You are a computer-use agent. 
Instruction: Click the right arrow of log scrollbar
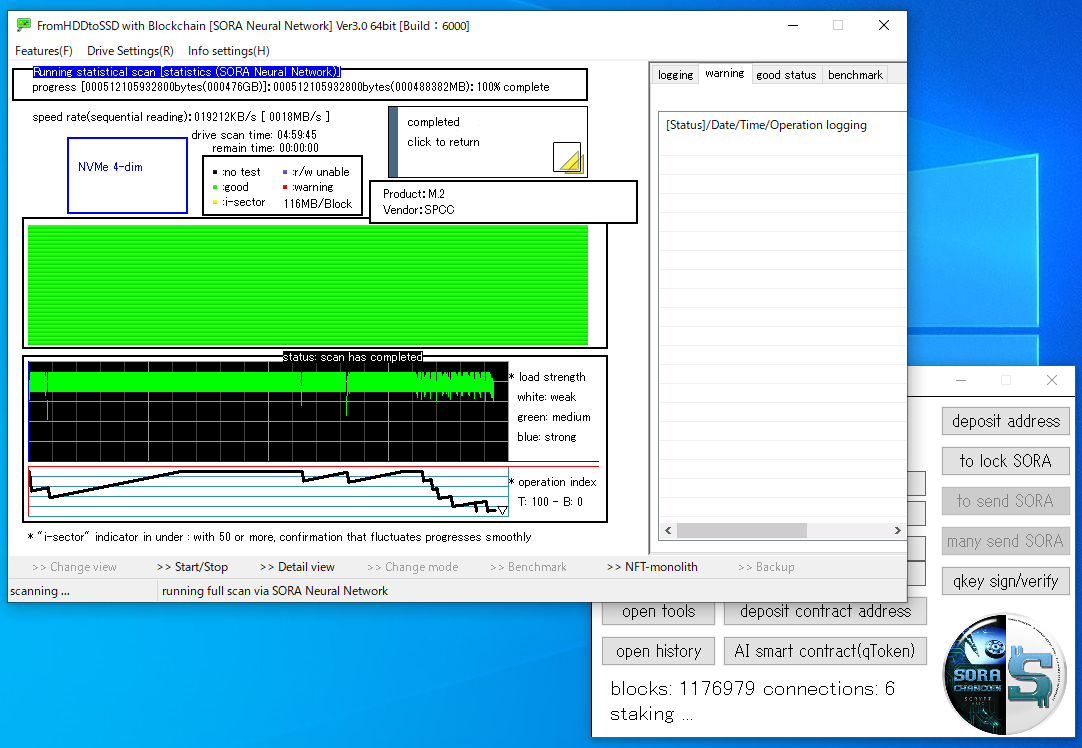(x=897, y=530)
